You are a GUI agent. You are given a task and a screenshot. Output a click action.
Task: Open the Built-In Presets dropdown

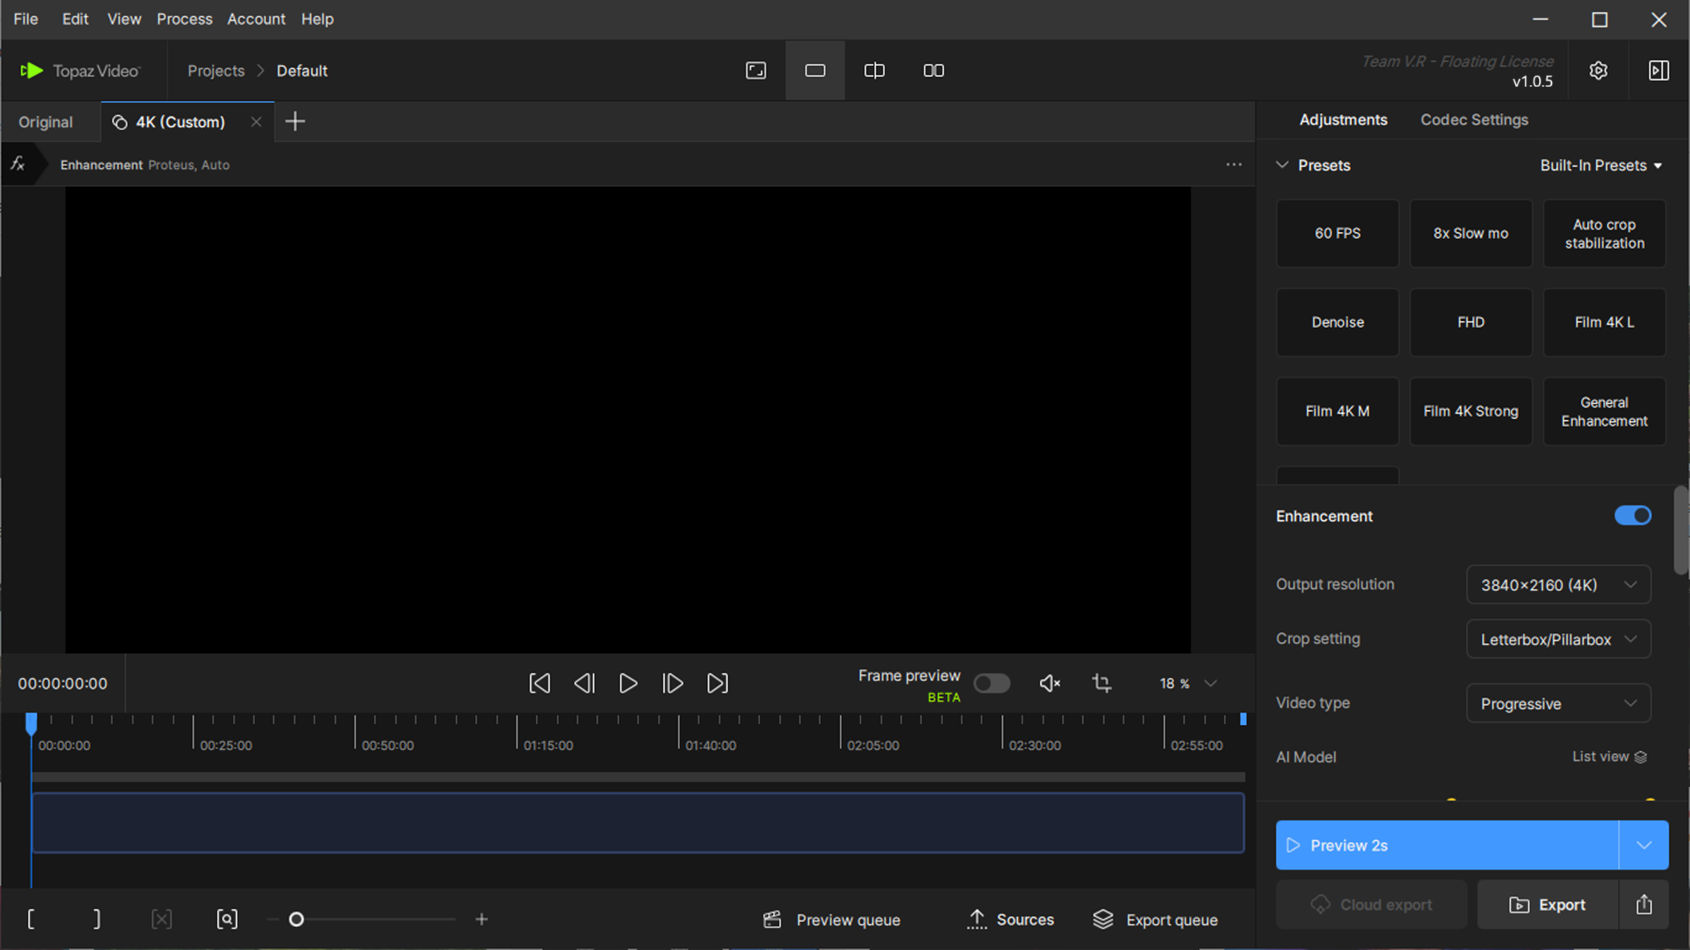(1601, 165)
